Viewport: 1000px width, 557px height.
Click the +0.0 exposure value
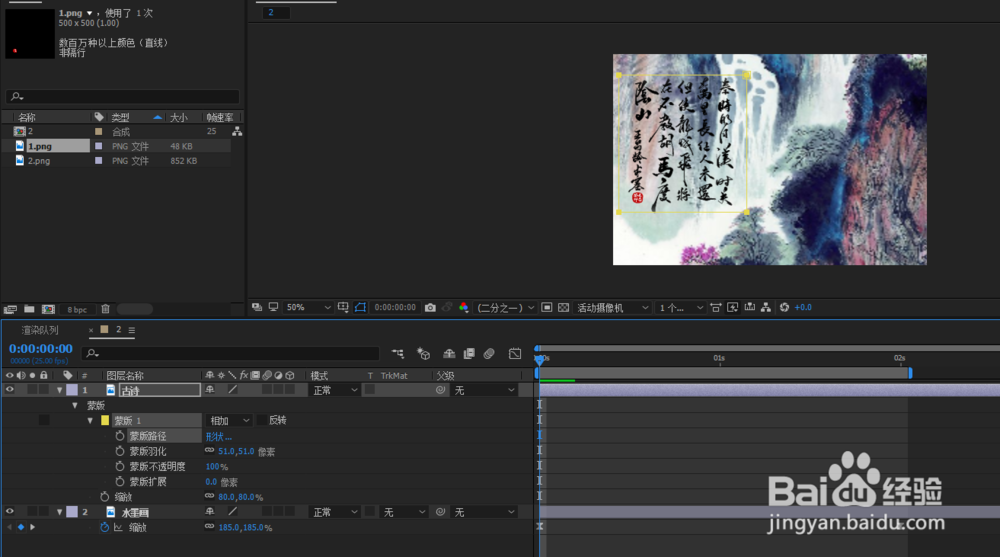[x=803, y=308]
